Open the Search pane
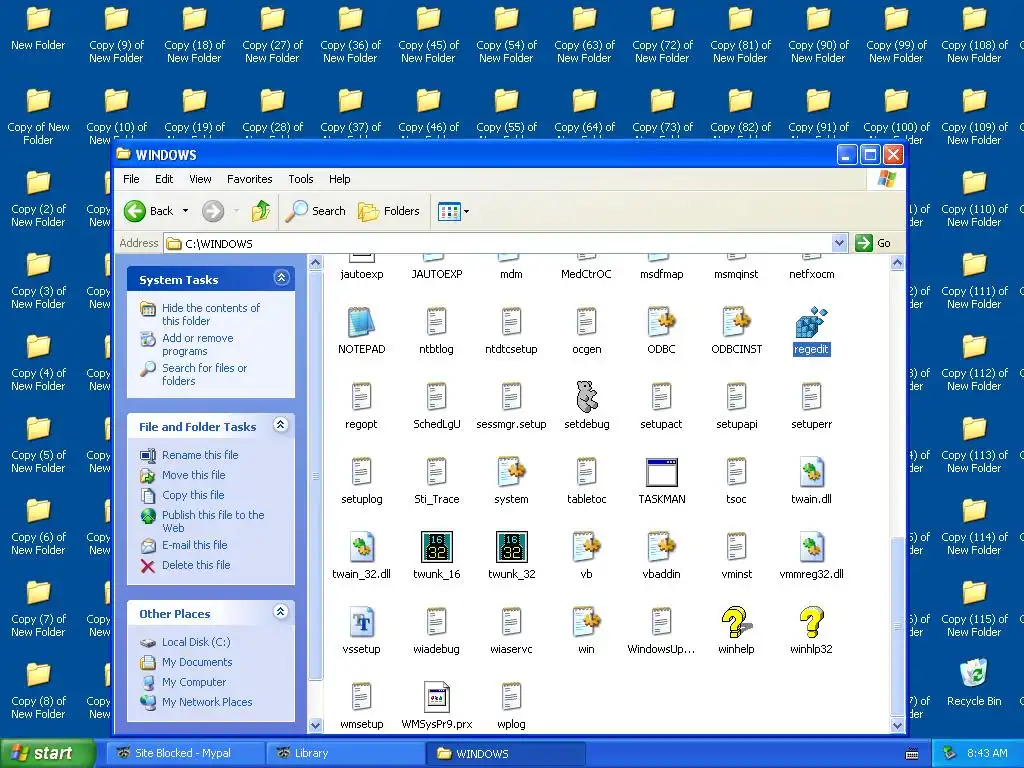 point(316,211)
